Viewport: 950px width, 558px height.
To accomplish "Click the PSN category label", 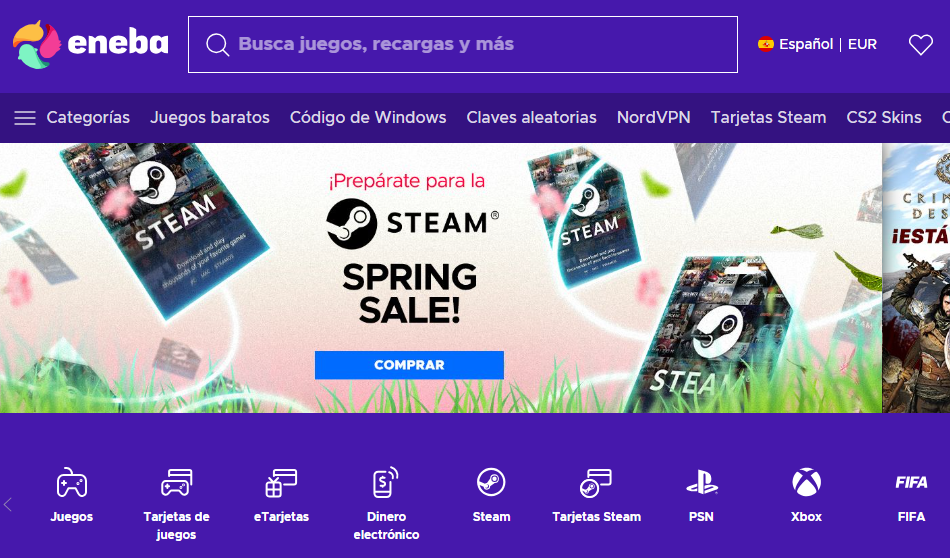I will (701, 517).
